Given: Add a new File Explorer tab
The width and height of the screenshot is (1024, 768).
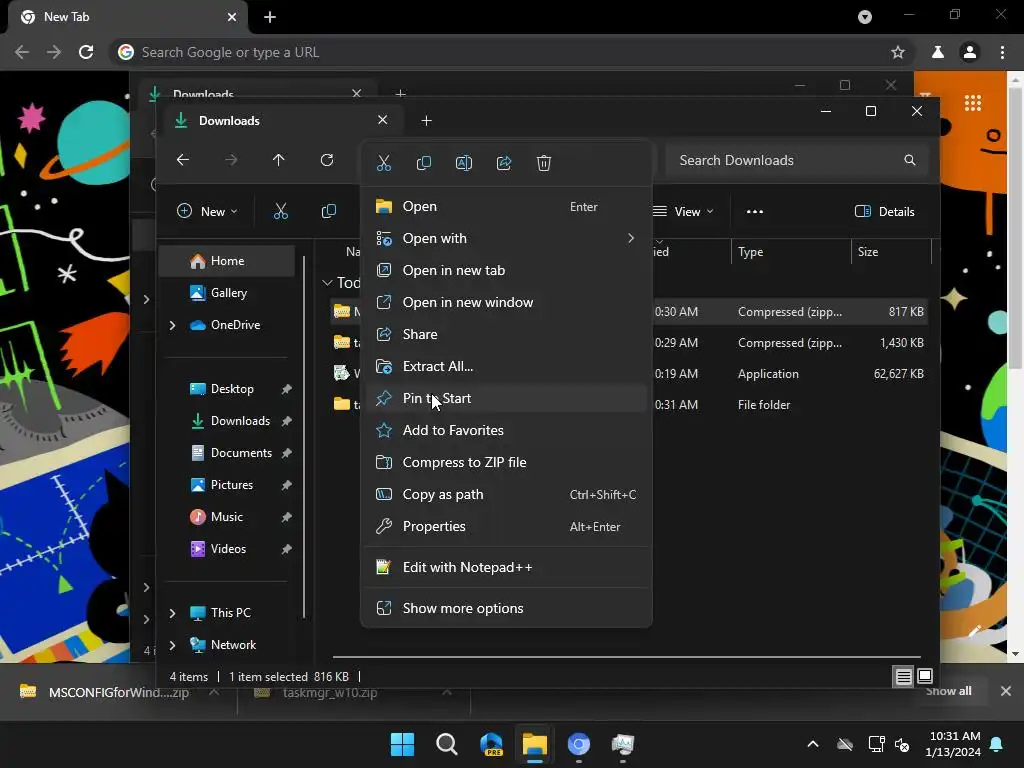Looking at the screenshot, I should [x=426, y=121].
